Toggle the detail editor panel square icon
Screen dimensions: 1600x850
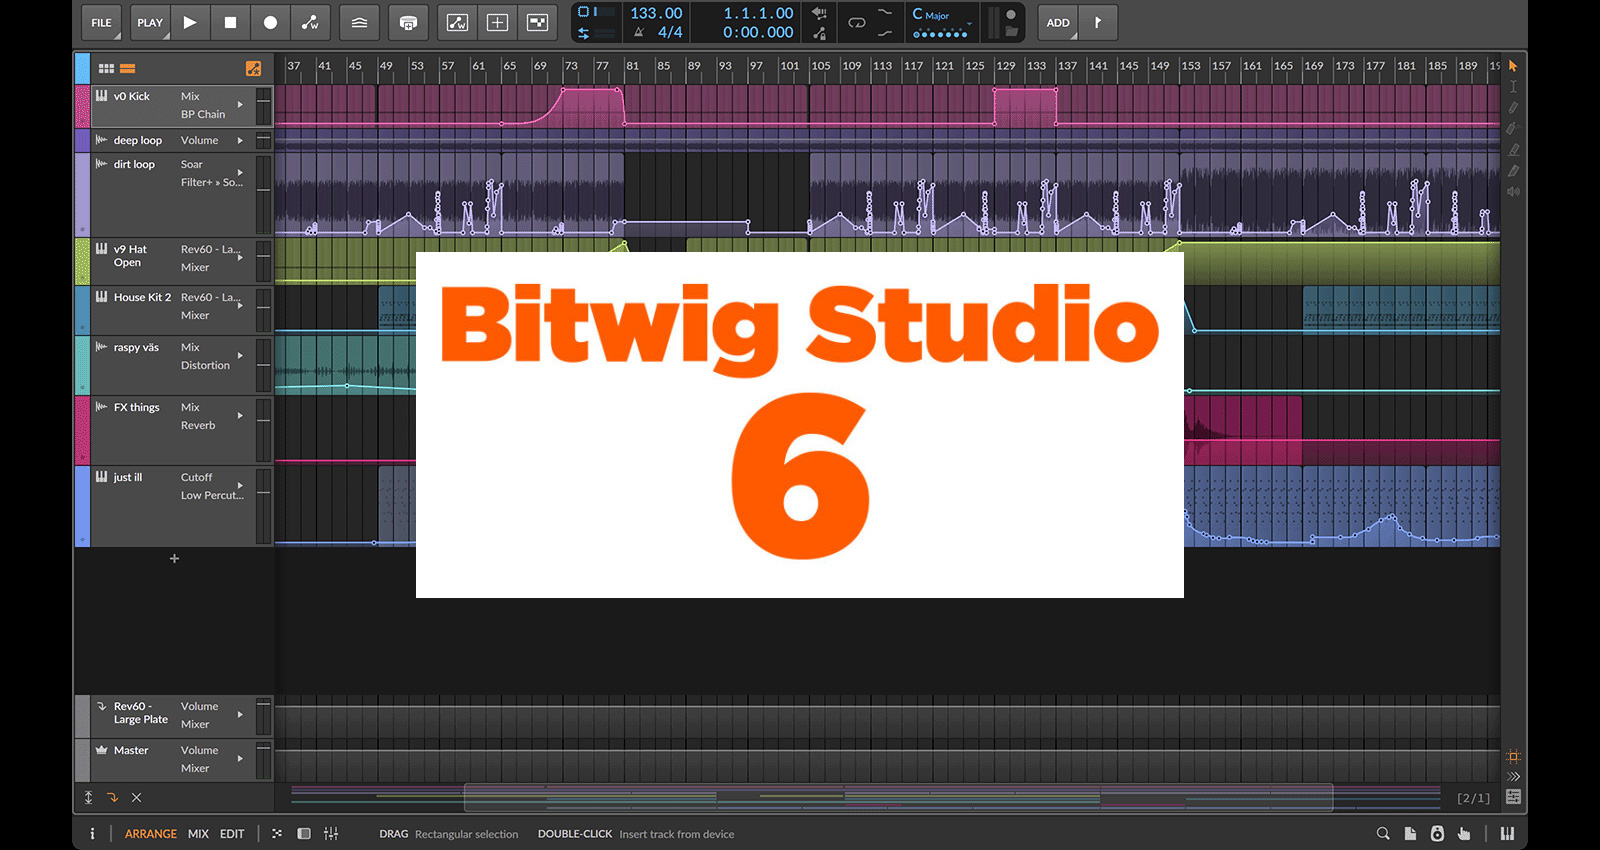coord(304,833)
